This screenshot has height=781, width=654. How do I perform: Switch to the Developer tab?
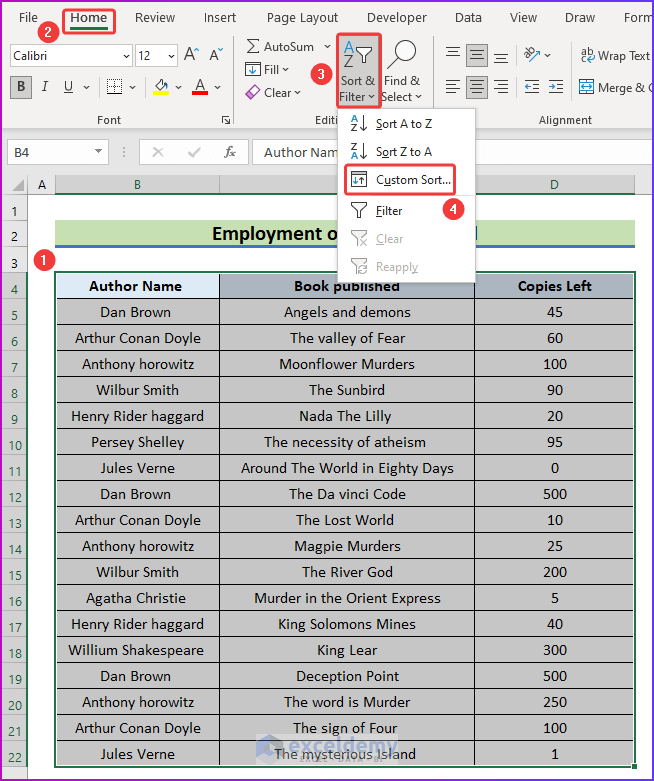(x=396, y=18)
